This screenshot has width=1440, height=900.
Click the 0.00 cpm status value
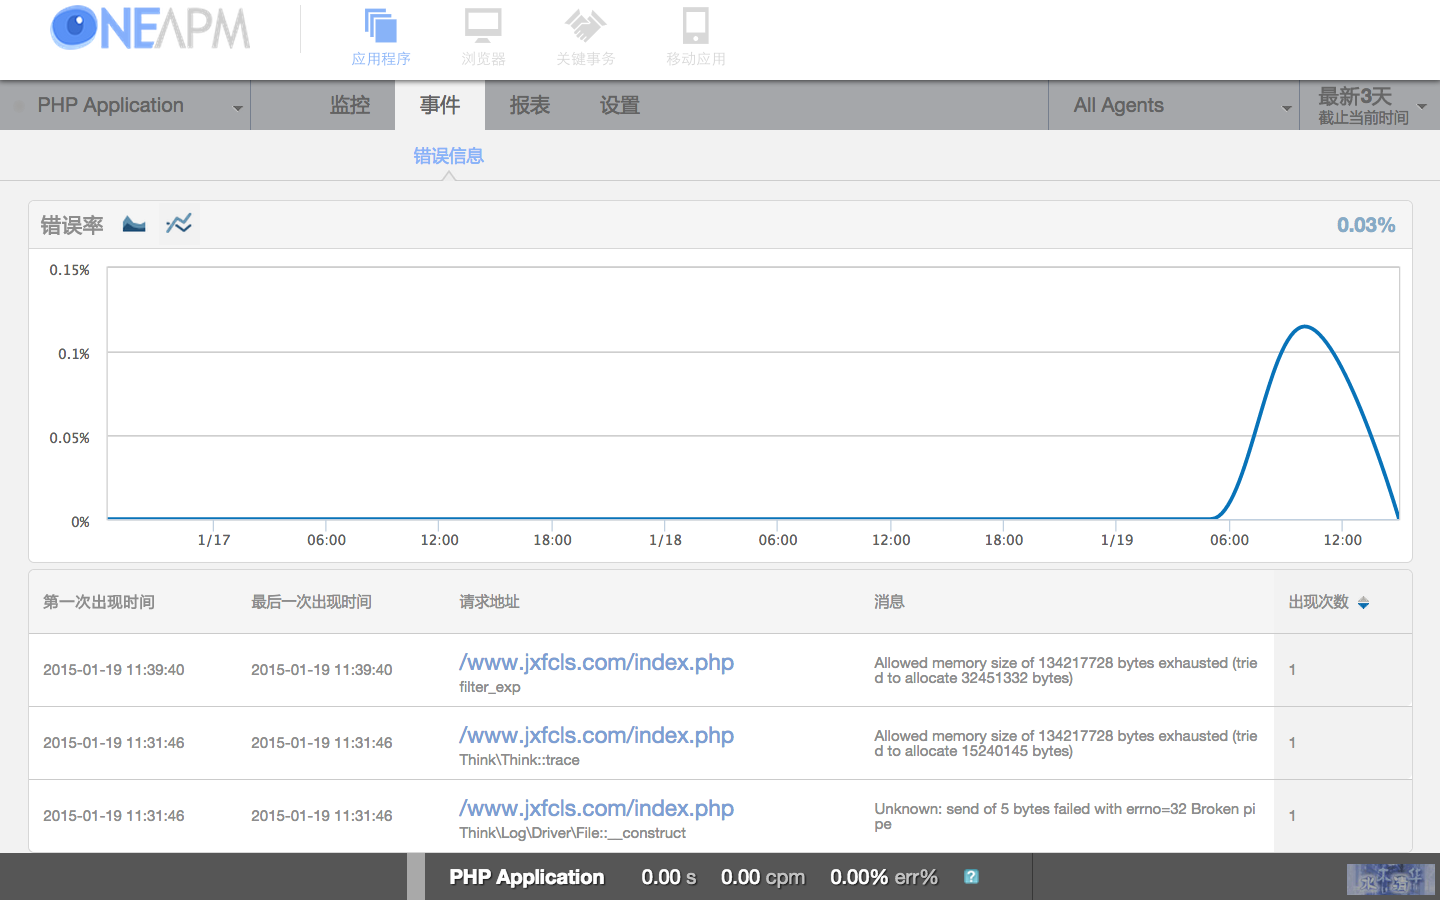[763, 877]
